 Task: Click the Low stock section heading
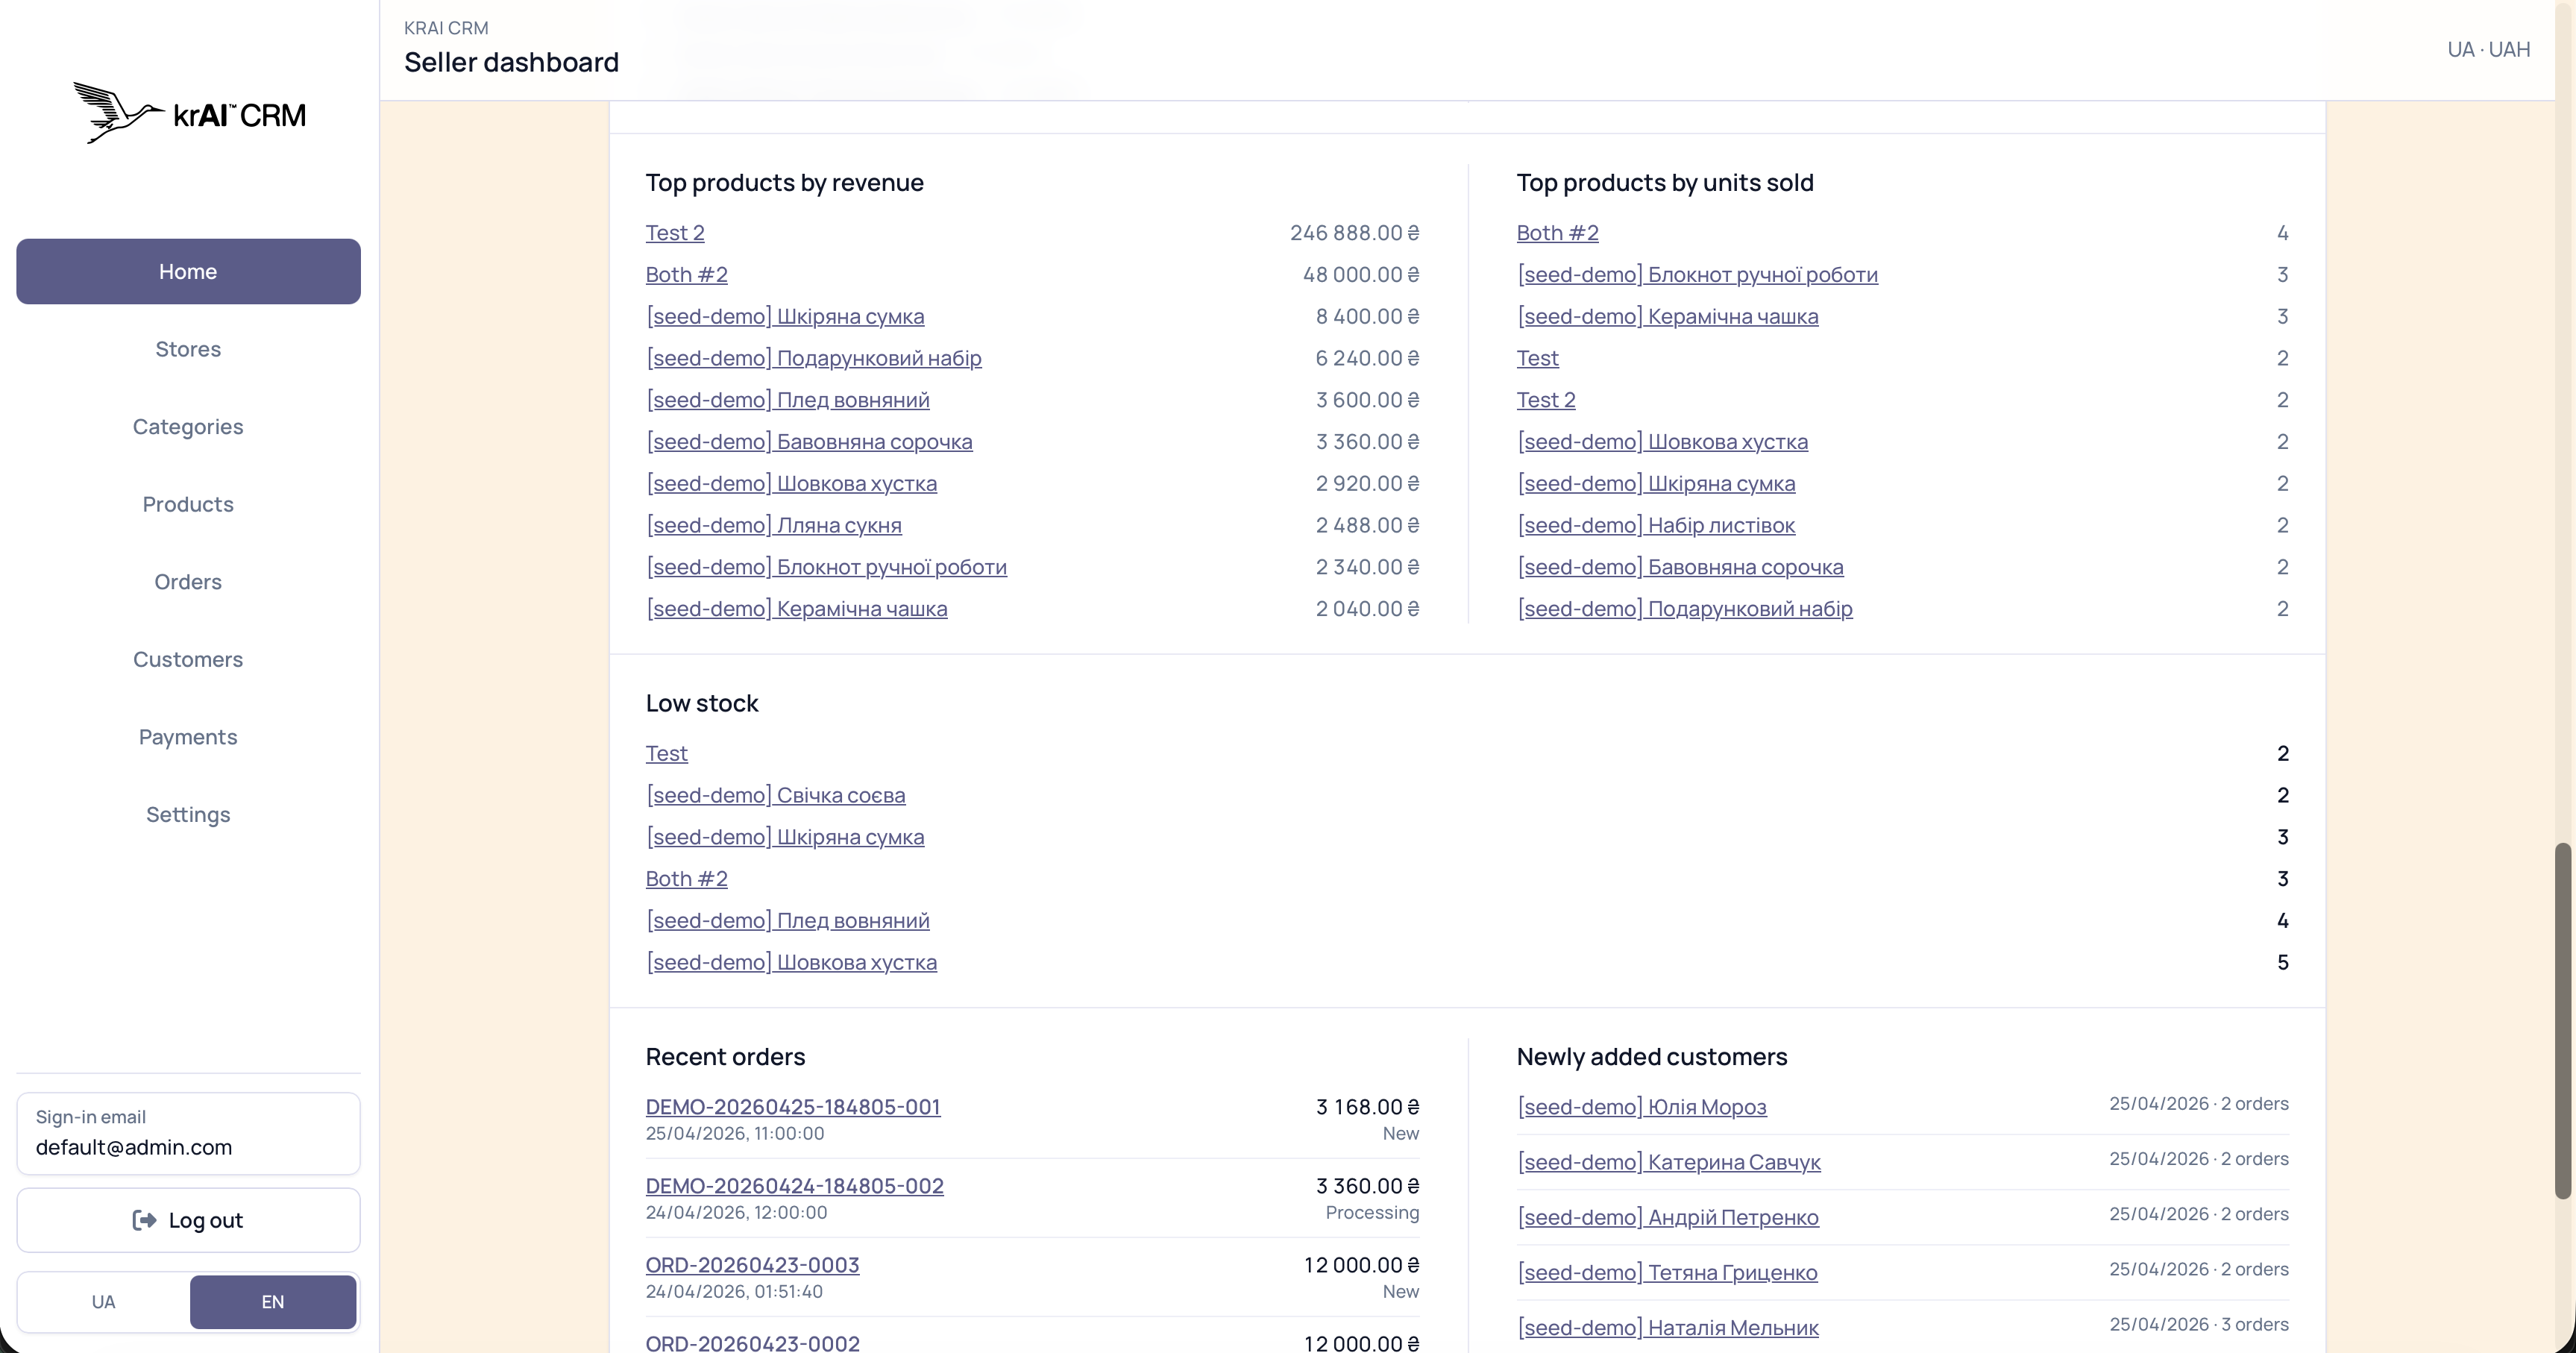[x=702, y=703]
